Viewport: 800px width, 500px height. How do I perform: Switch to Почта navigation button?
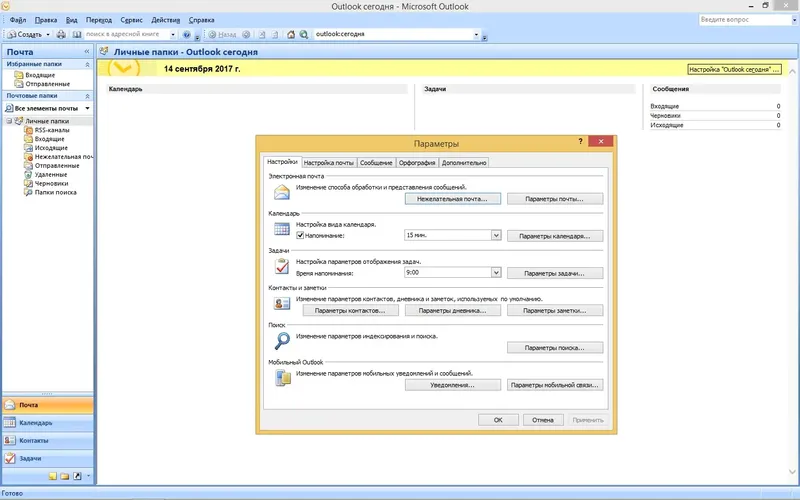[48, 405]
